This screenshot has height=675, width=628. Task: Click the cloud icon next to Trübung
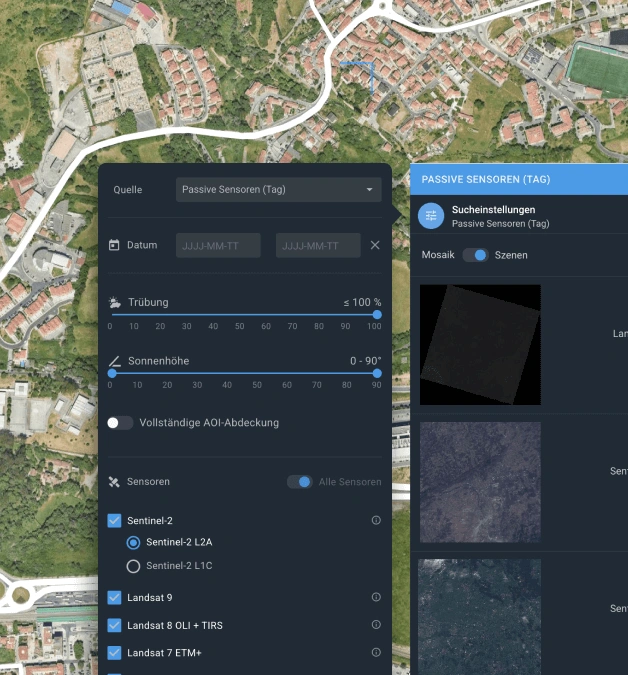(115, 302)
